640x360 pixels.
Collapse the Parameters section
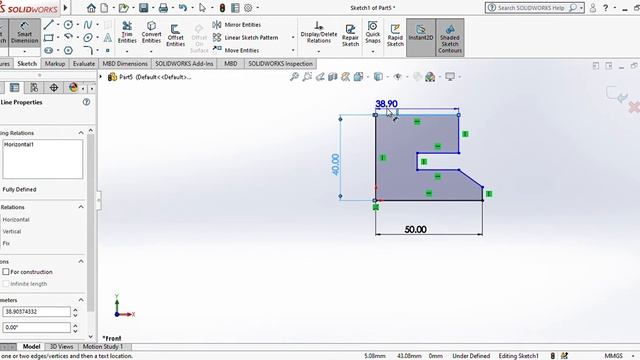point(81,300)
